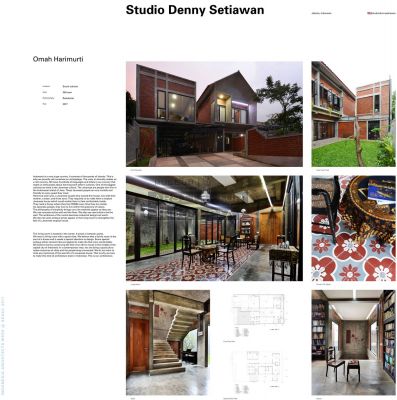Select the first row of project info table
Viewport: 397px width, 400px height.
[x=60, y=86]
